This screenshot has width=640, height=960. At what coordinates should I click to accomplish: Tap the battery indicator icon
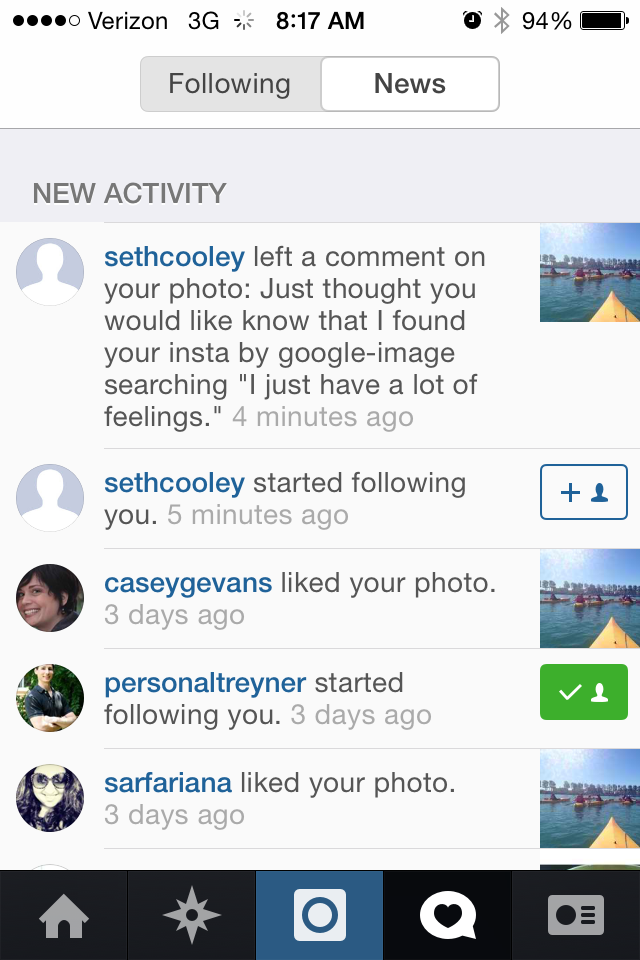pyautogui.click(x=604, y=21)
